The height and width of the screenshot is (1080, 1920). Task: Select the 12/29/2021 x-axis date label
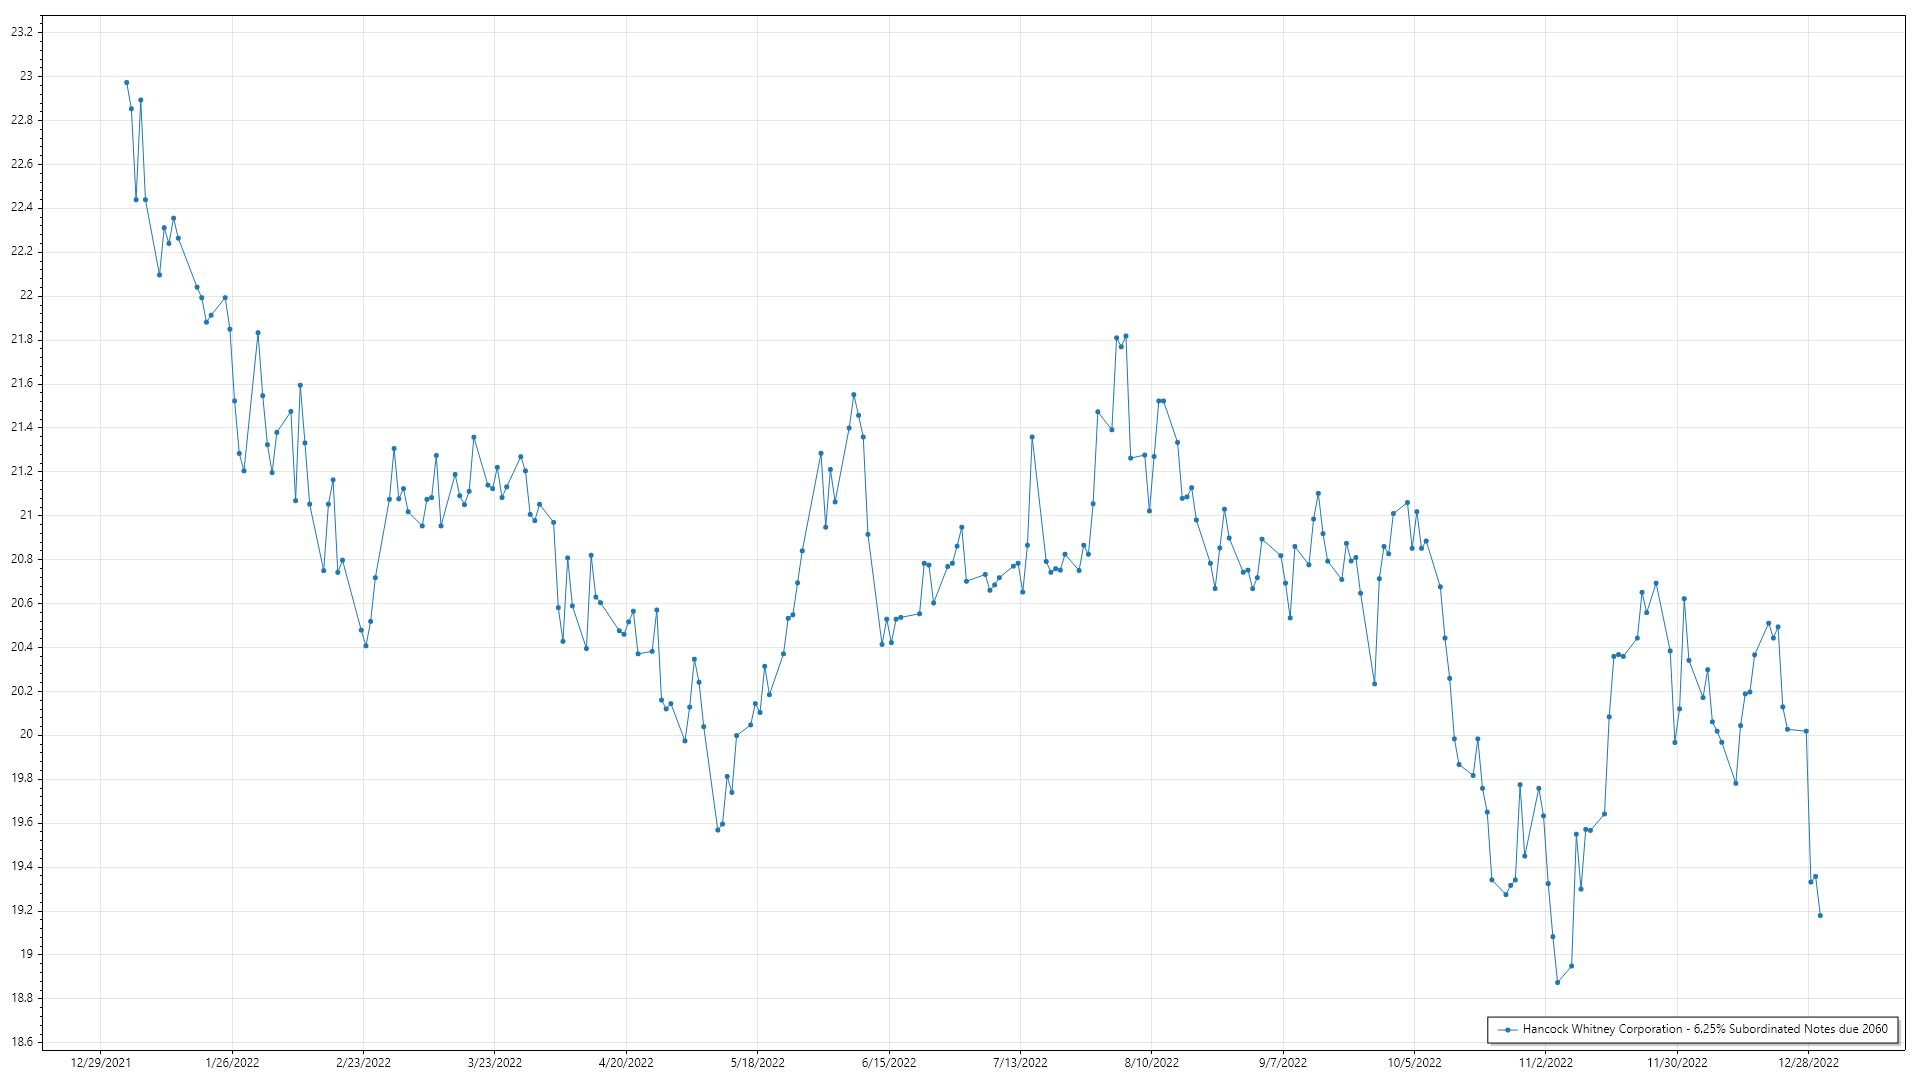[101, 1063]
